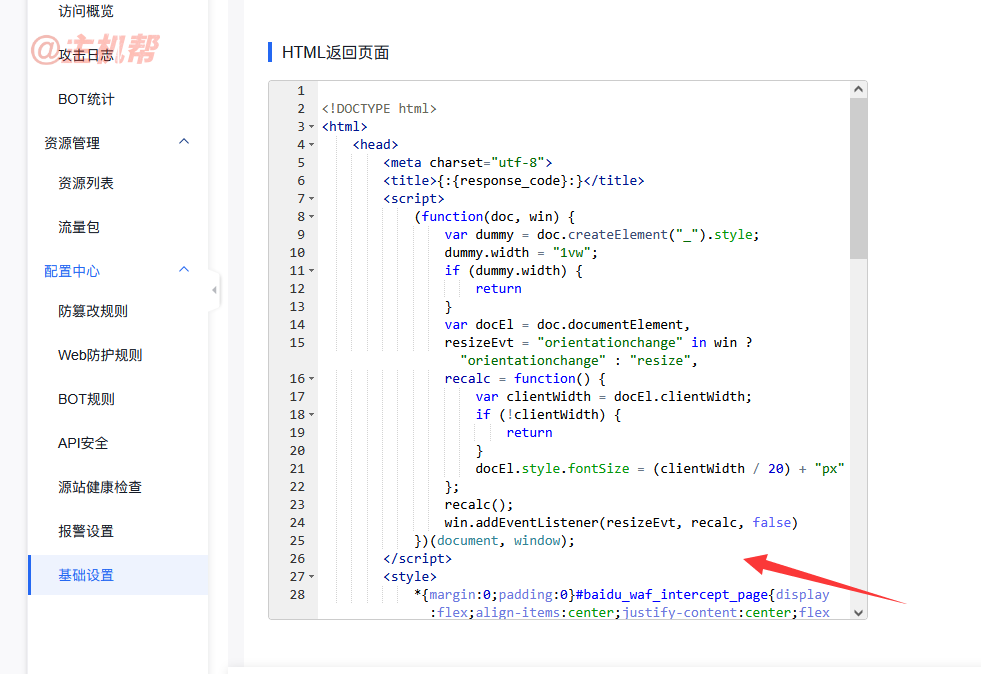981x674 pixels.
Task: Click the #baidu_waf_intercept_page style line
Action: click(x=621, y=595)
